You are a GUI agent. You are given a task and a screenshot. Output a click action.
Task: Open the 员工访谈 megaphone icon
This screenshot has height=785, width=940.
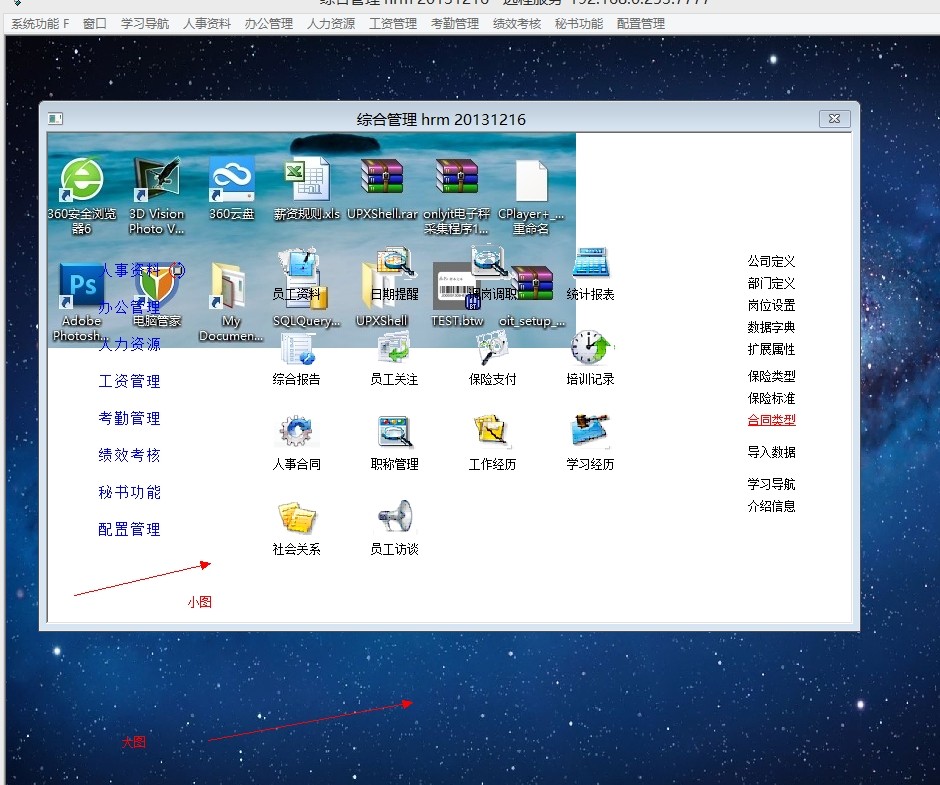[394, 519]
